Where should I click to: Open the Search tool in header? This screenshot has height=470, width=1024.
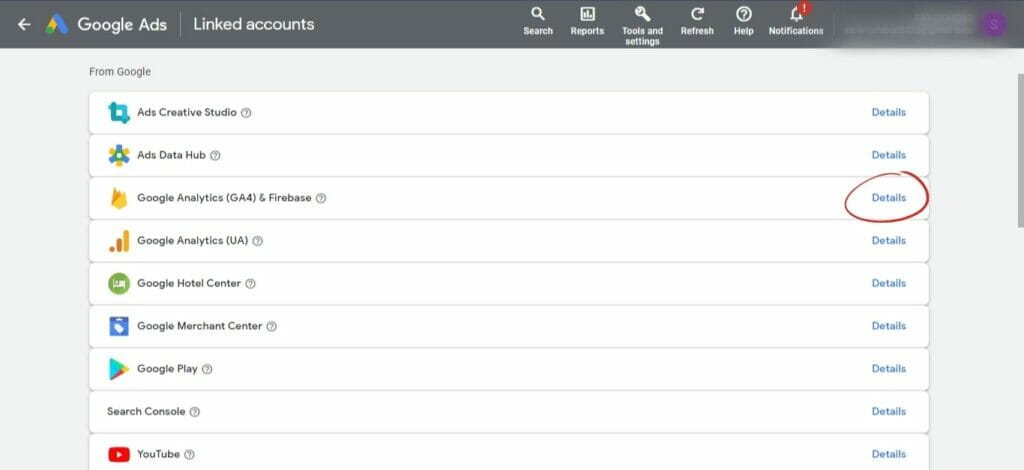(537, 21)
